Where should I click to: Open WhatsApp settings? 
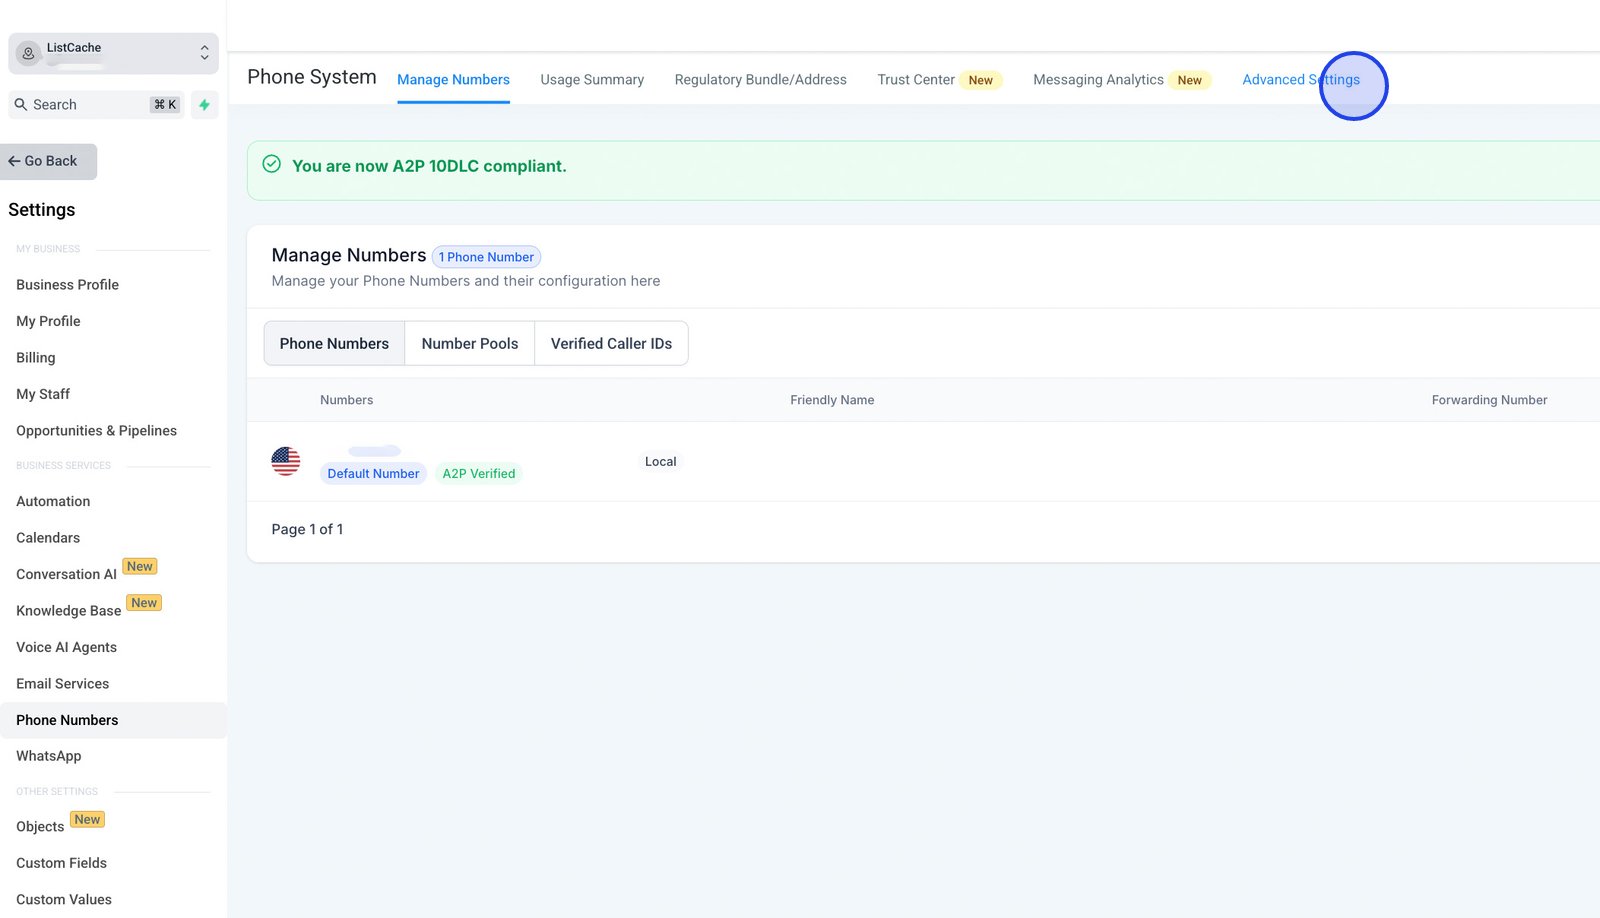click(x=48, y=757)
